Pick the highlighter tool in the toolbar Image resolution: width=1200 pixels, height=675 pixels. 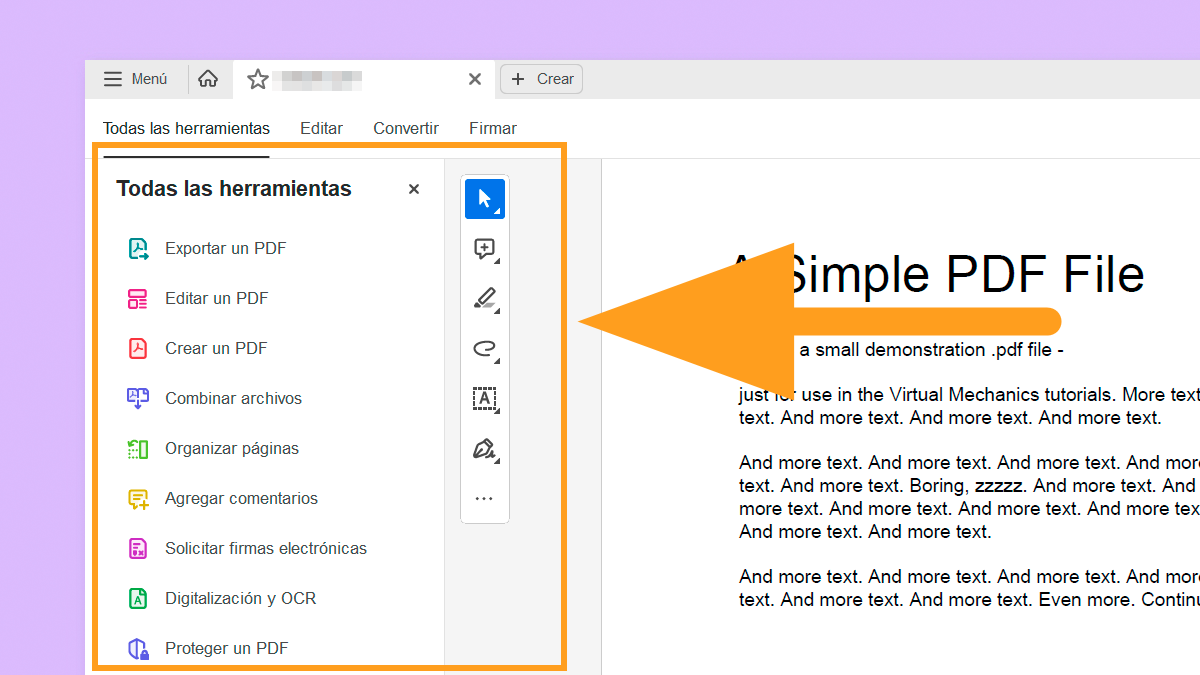click(483, 298)
